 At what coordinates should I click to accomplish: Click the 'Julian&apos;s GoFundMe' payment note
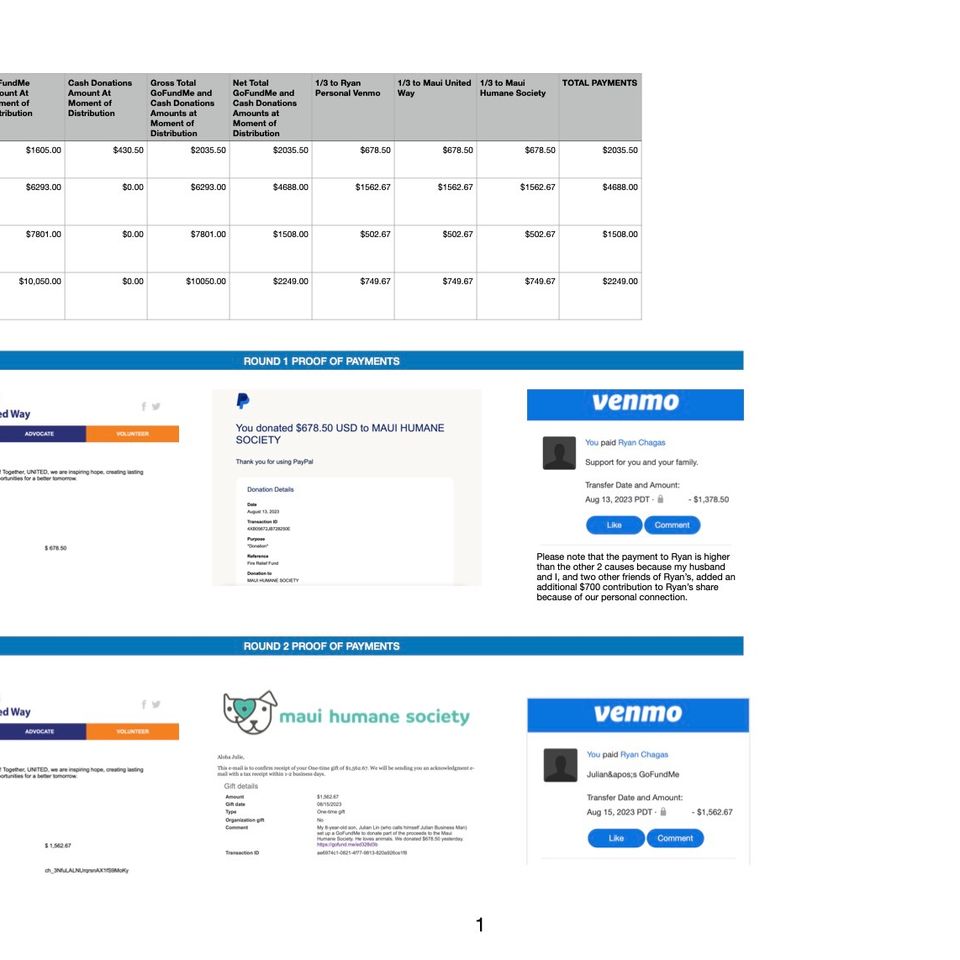click(x=632, y=774)
